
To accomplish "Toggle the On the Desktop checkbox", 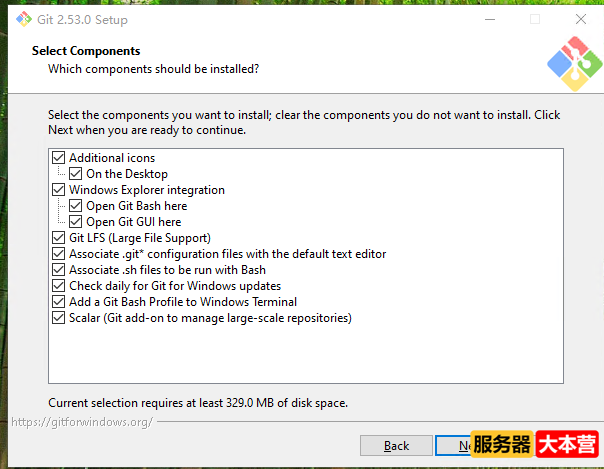I will (75, 174).
